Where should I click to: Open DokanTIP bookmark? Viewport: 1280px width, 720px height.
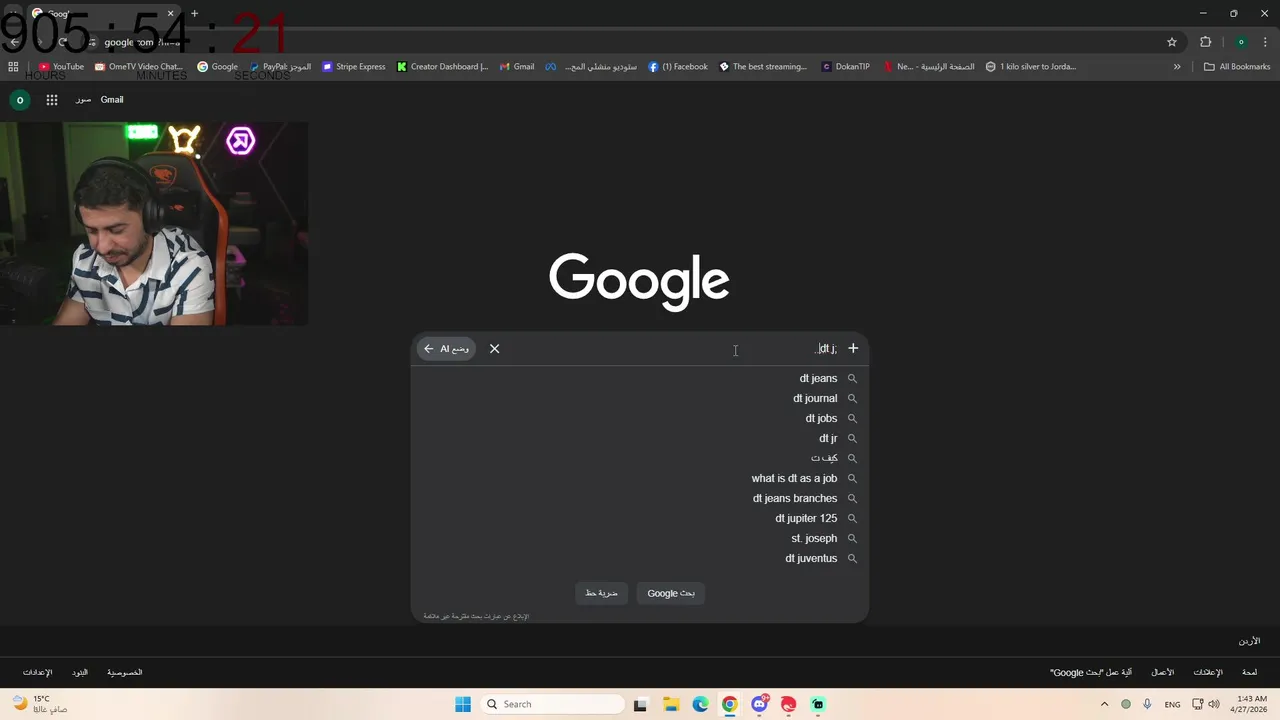point(846,67)
